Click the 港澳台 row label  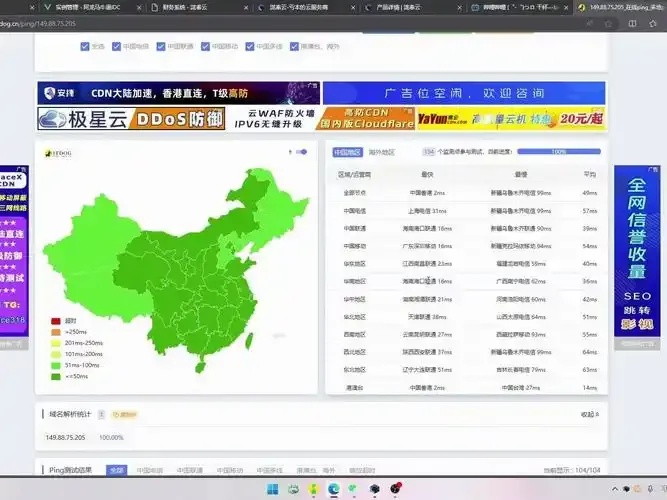tap(354, 388)
